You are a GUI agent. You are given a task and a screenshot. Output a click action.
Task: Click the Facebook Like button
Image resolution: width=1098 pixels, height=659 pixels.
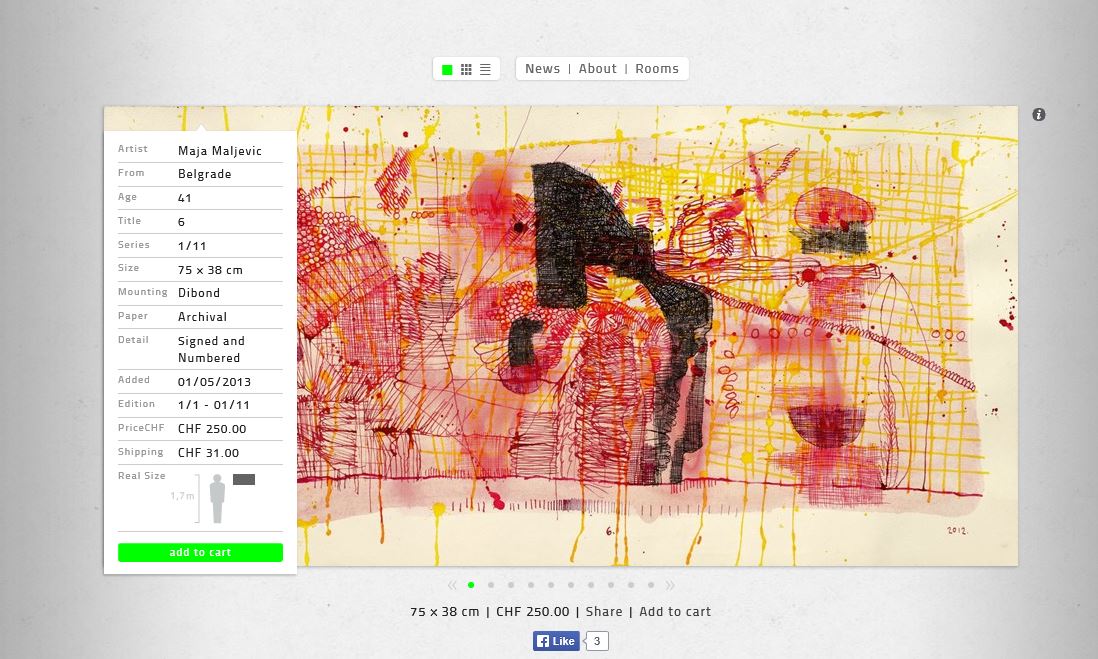(556, 641)
